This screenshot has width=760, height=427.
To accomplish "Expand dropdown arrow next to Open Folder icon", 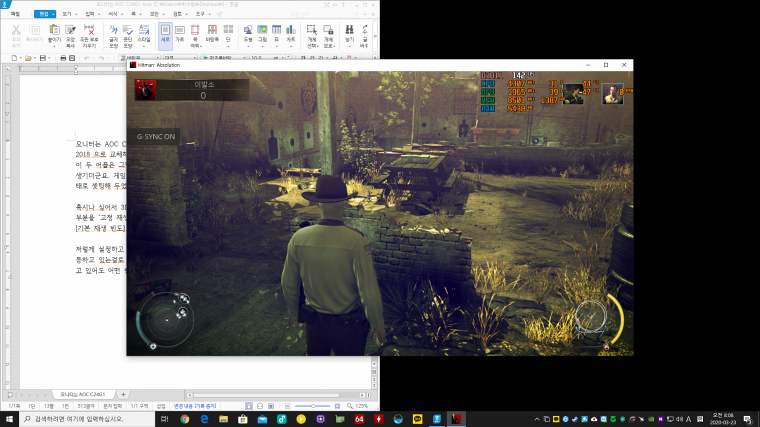I will (35, 58).
